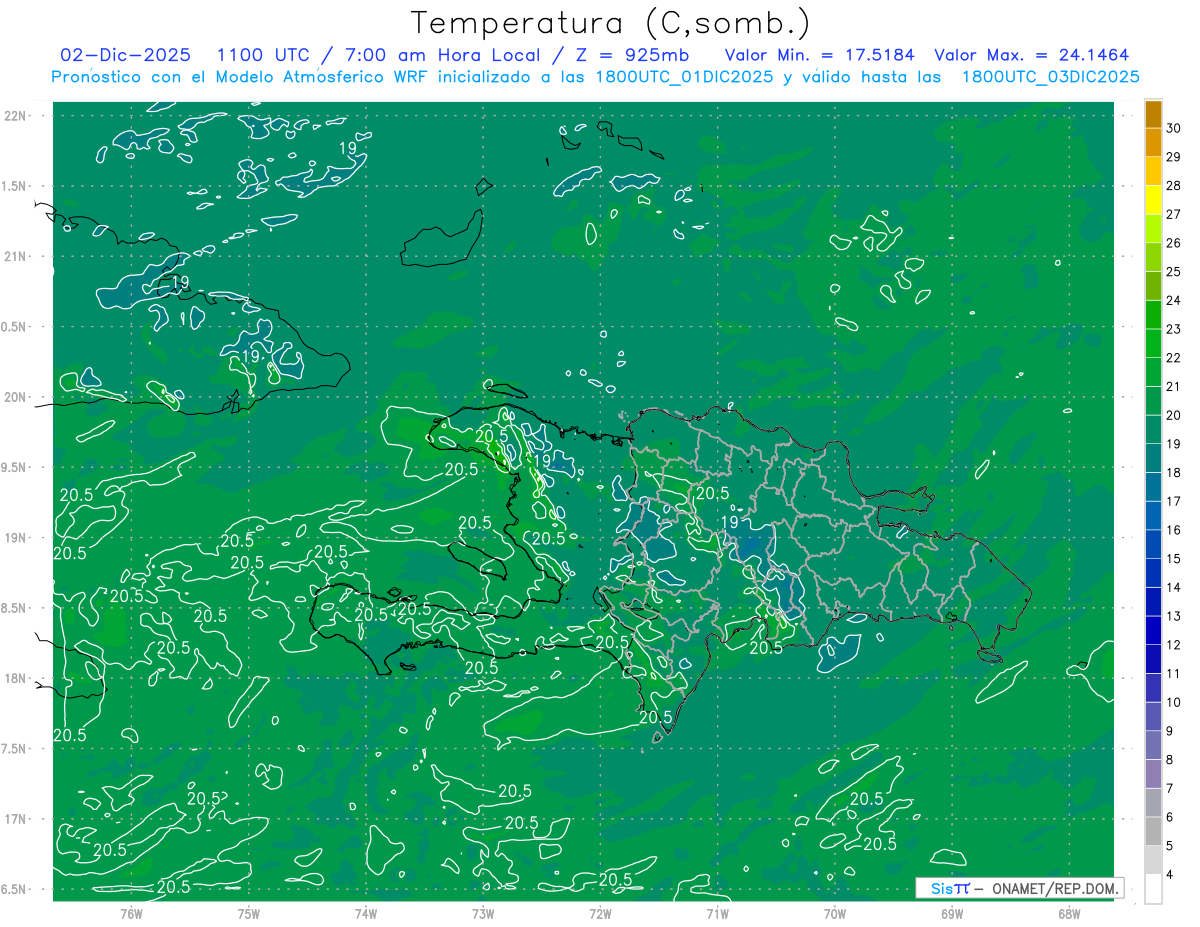Pick the dark blue segment between 12 and 13
This screenshot has height=927, width=1200.
coord(1153,631)
